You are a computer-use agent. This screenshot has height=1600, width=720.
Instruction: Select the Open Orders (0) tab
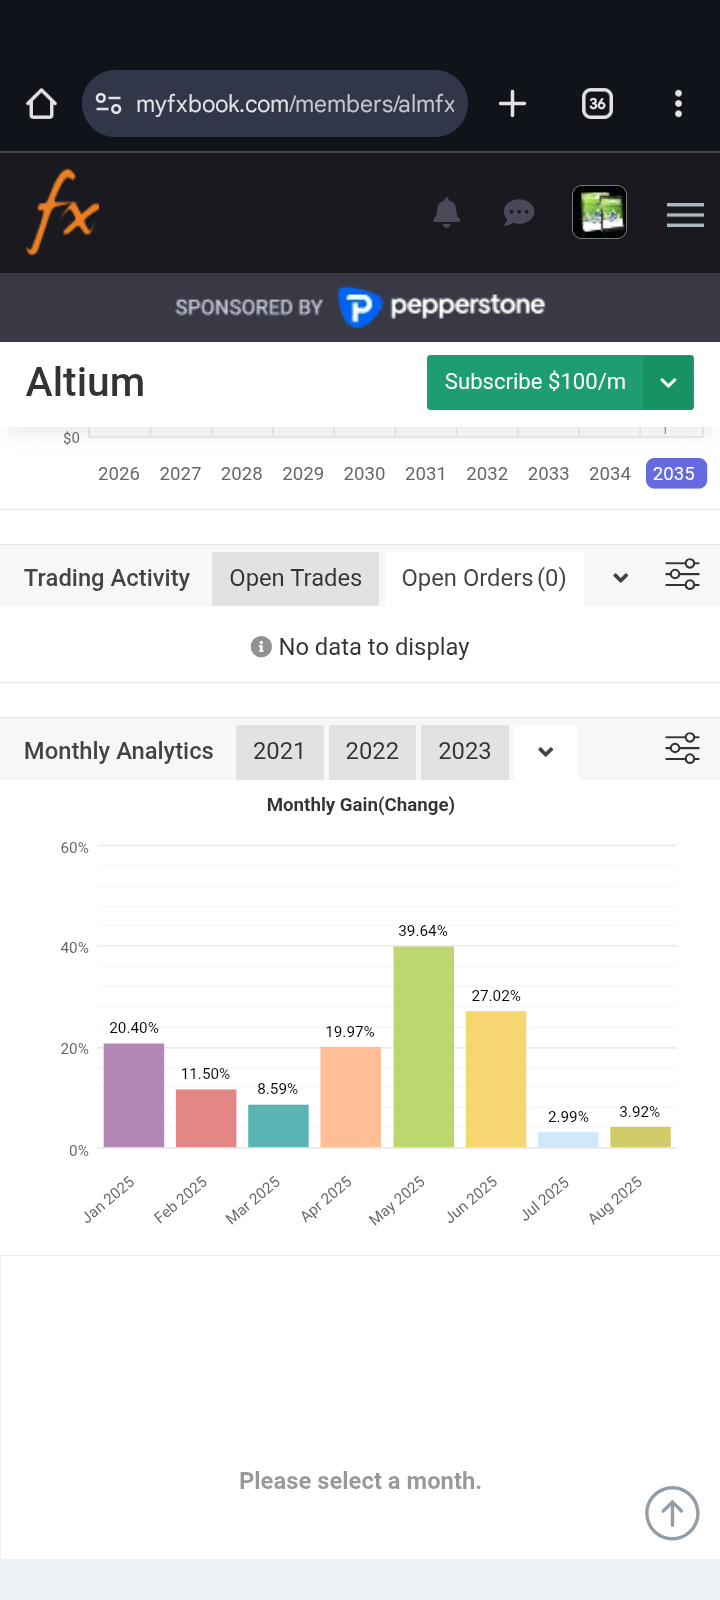point(484,578)
